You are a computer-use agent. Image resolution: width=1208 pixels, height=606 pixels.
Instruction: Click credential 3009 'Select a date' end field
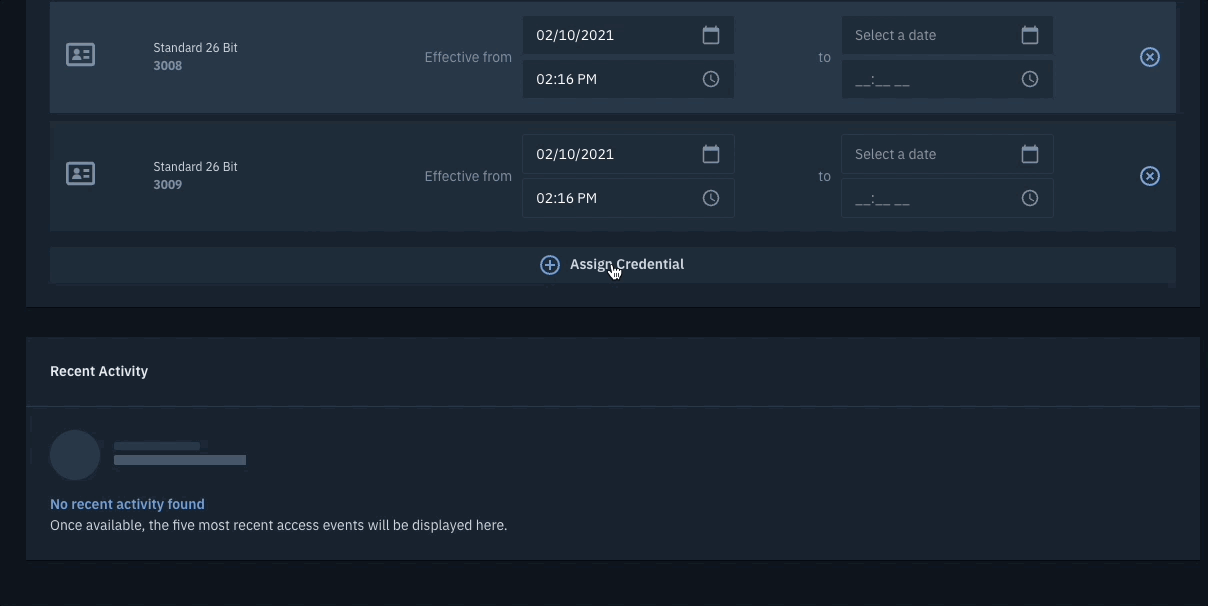tap(947, 154)
